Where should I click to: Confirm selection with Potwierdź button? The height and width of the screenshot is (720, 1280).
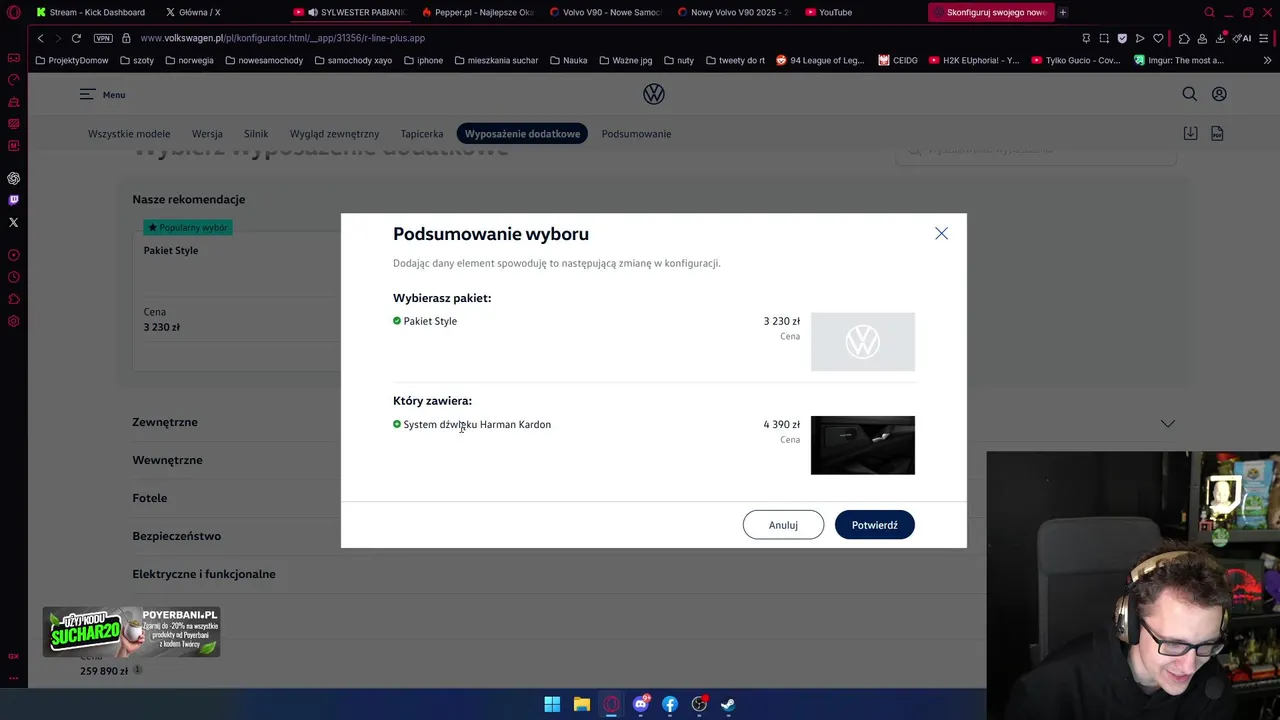click(874, 525)
